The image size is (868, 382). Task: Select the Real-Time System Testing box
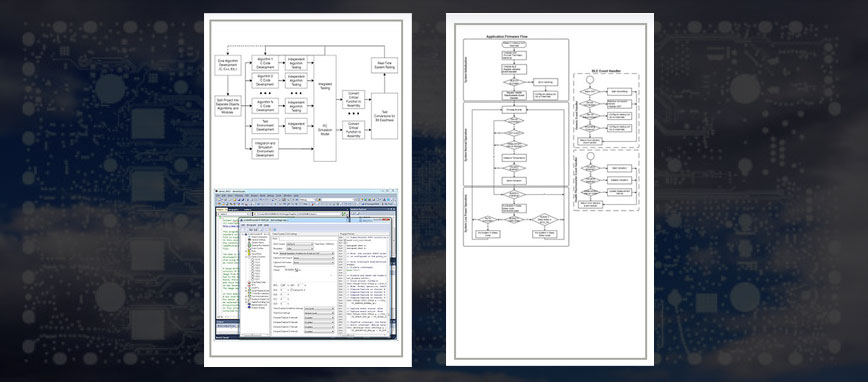(384, 65)
